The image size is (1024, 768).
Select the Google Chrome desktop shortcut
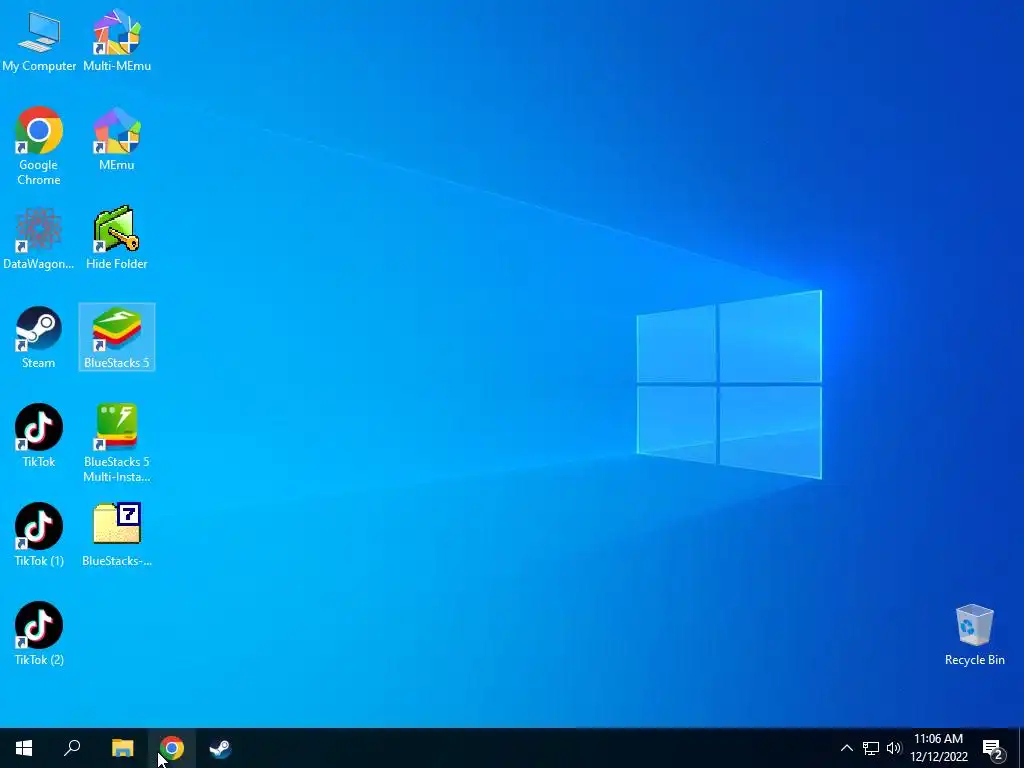pyautogui.click(x=39, y=146)
